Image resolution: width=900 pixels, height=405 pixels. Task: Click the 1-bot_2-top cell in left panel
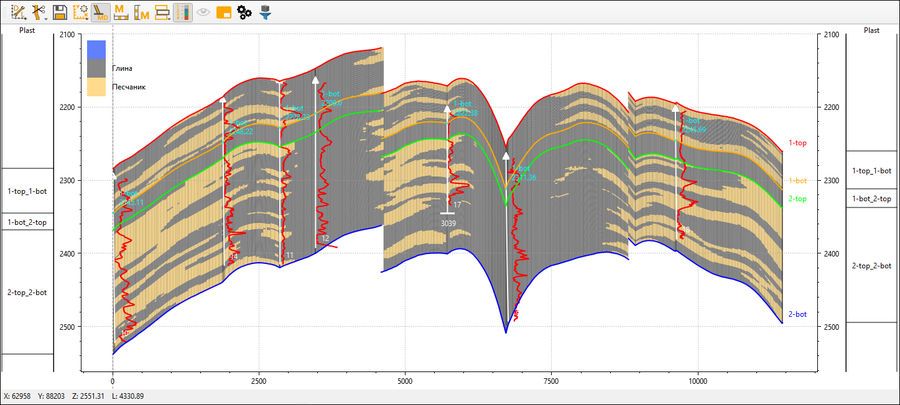point(27,221)
